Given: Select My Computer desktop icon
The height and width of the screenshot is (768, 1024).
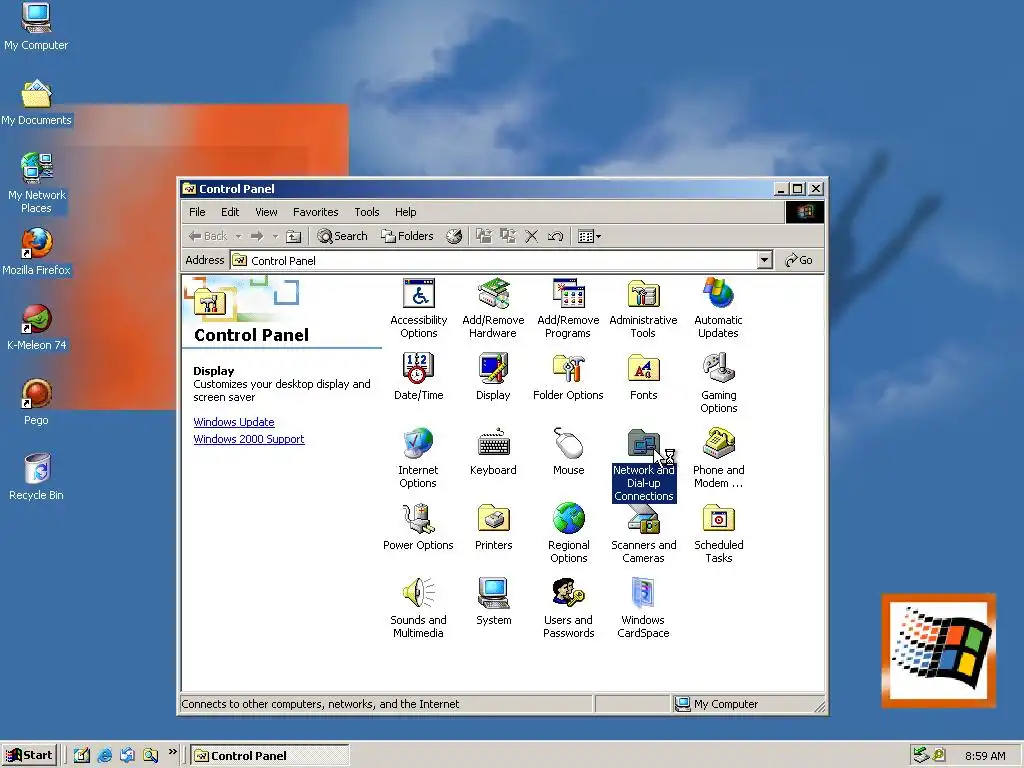Looking at the screenshot, I should (x=36, y=26).
